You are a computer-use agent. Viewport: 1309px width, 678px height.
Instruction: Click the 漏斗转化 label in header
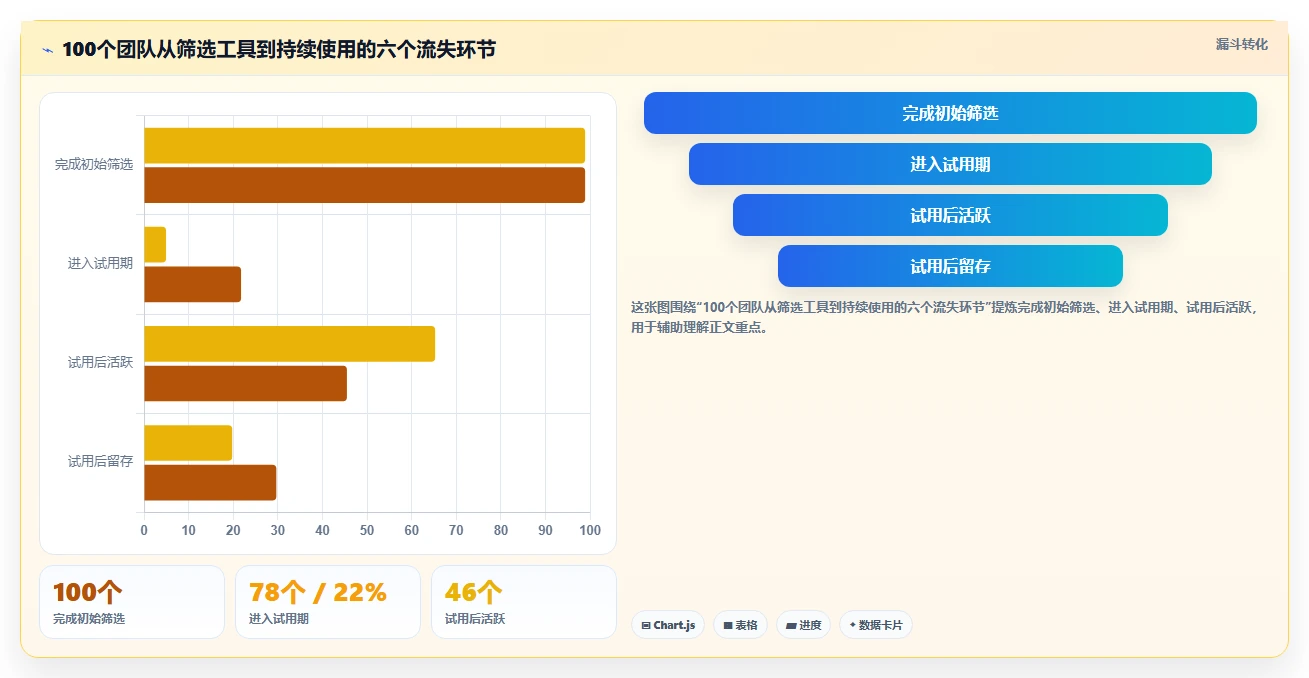pyautogui.click(x=1241, y=45)
